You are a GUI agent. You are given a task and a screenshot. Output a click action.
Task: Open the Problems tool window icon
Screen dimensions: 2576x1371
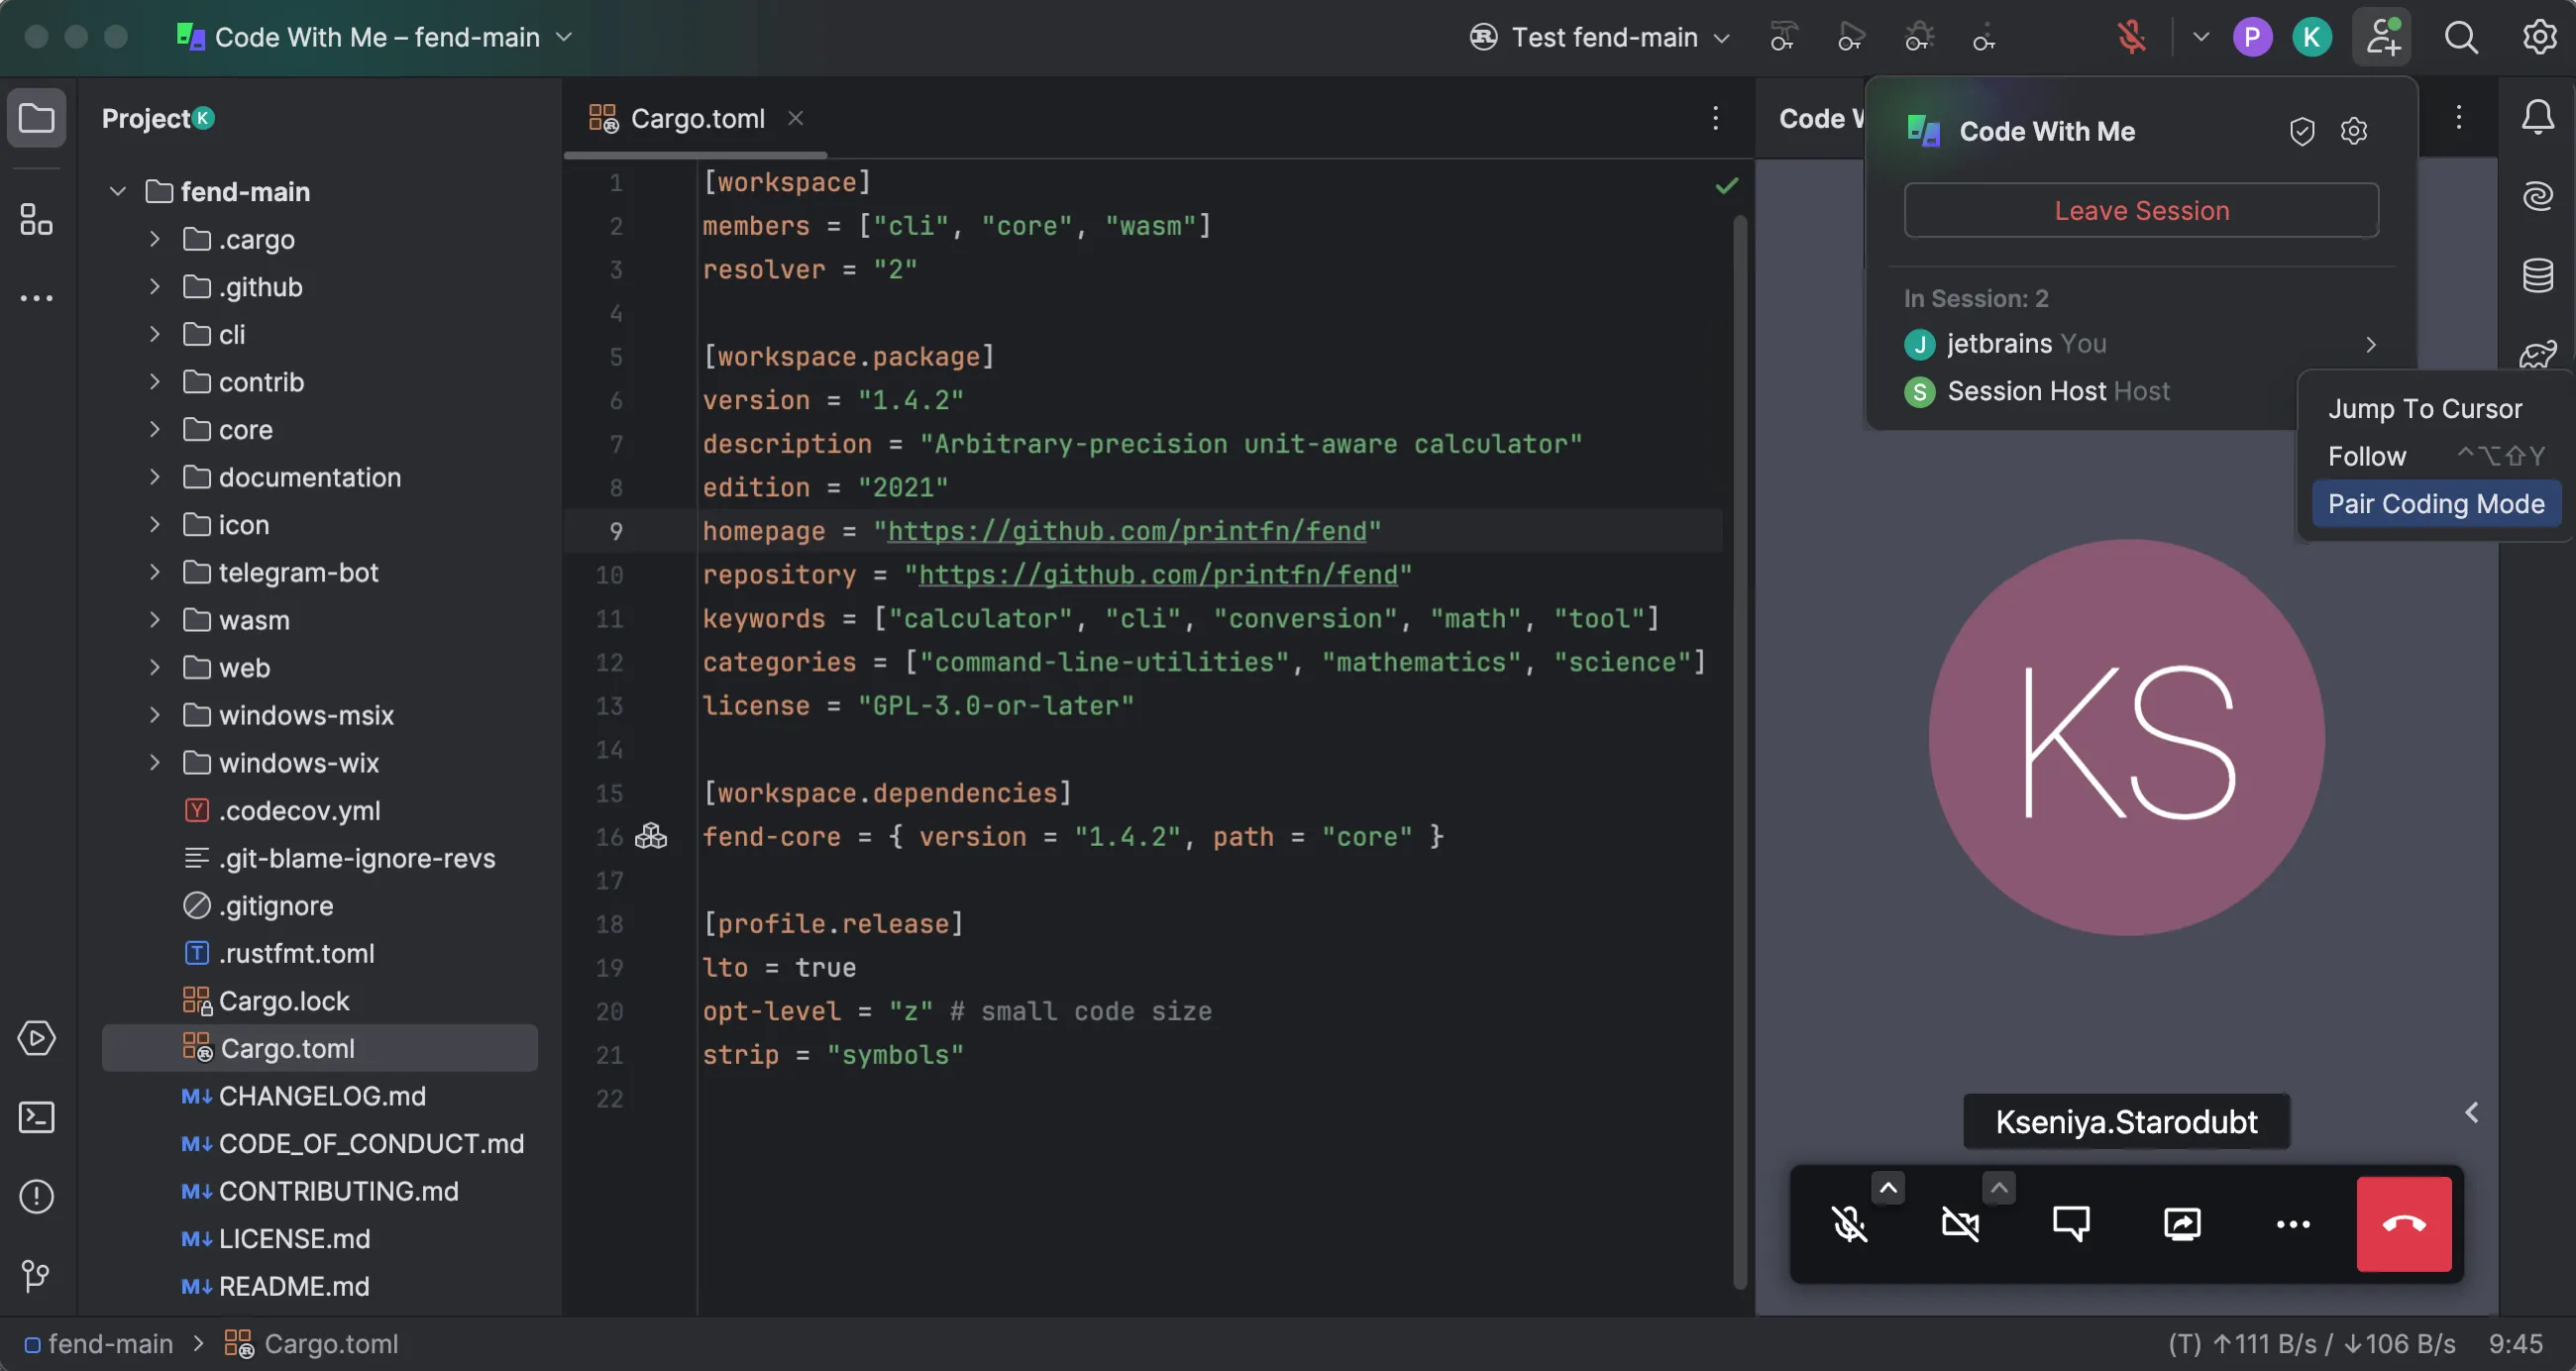click(36, 1196)
